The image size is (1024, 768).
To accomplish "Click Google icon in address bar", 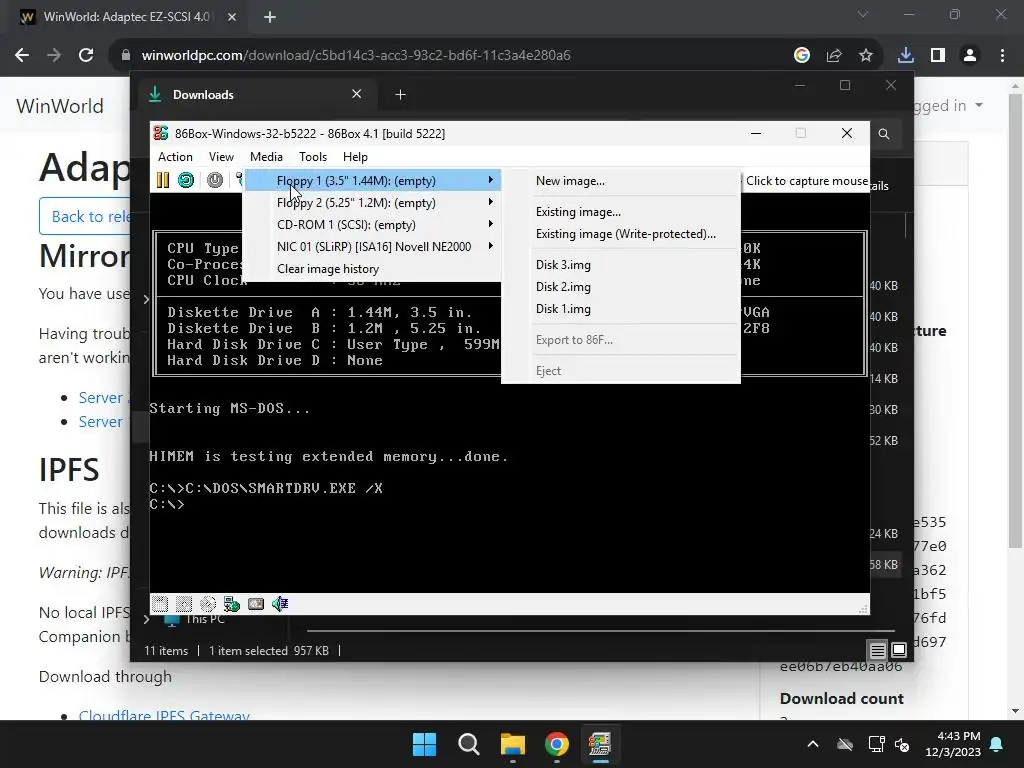I will click(802, 56).
